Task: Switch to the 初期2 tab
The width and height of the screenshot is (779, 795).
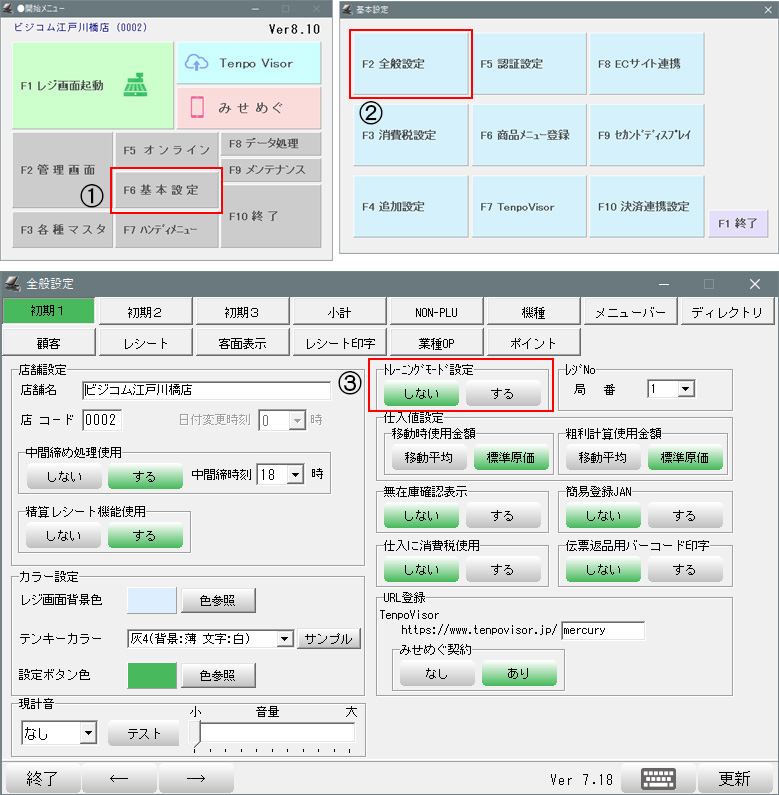Action: coord(144,313)
